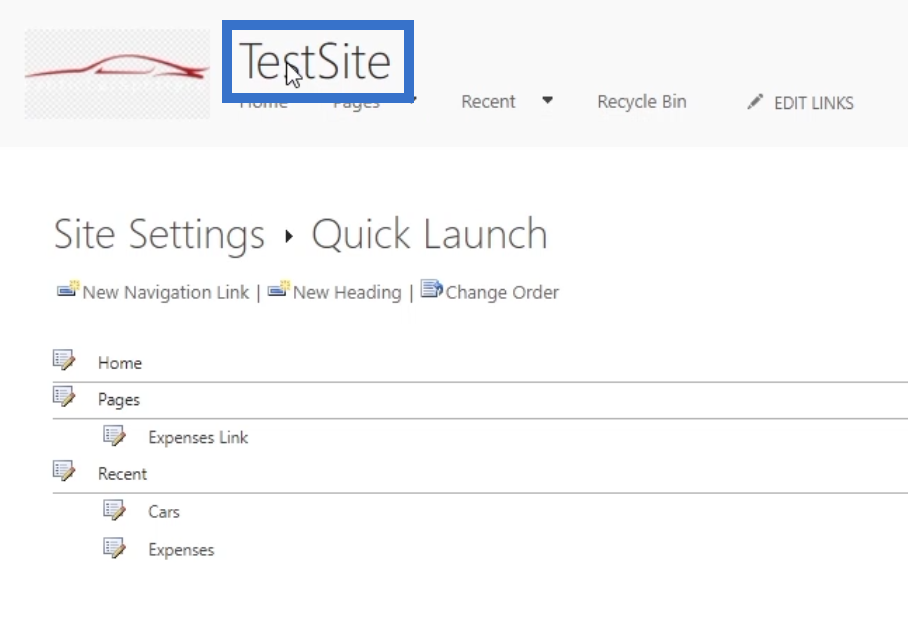
Task: Edit the Recent heading via its icon
Action: (x=64, y=471)
